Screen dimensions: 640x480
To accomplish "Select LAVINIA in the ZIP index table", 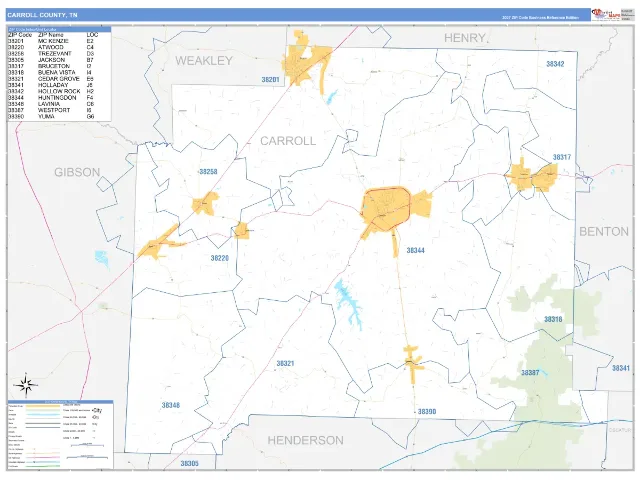I will [49, 104].
